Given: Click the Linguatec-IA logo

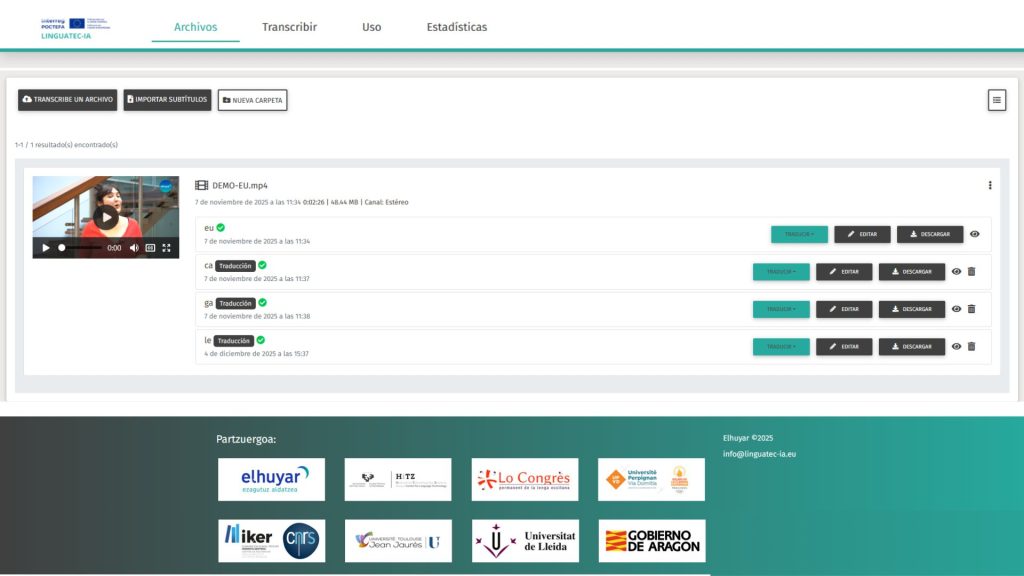Looking at the screenshot, I should [76, 27].
